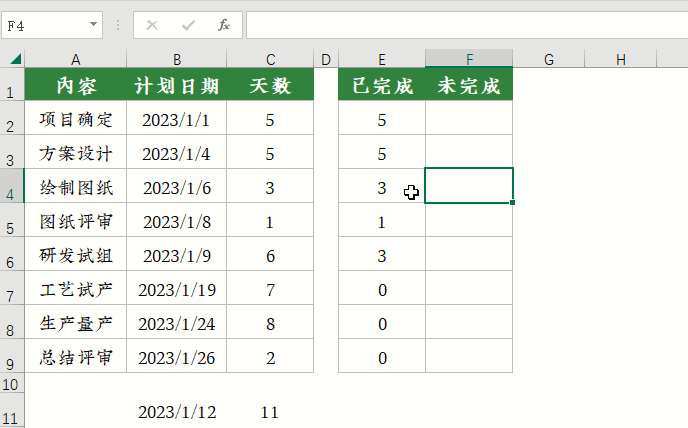688x428 pixels.
Task: Open the Name Box dropdown arrow
Action: click(x=93, y=25)
